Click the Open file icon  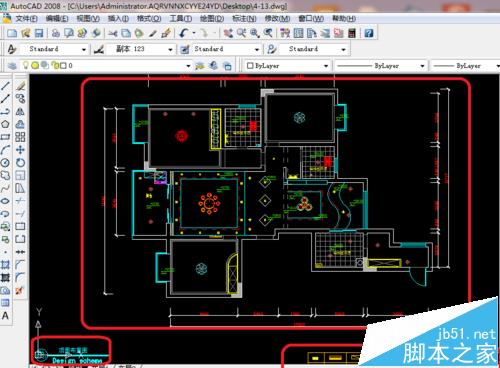coord(26,33)
